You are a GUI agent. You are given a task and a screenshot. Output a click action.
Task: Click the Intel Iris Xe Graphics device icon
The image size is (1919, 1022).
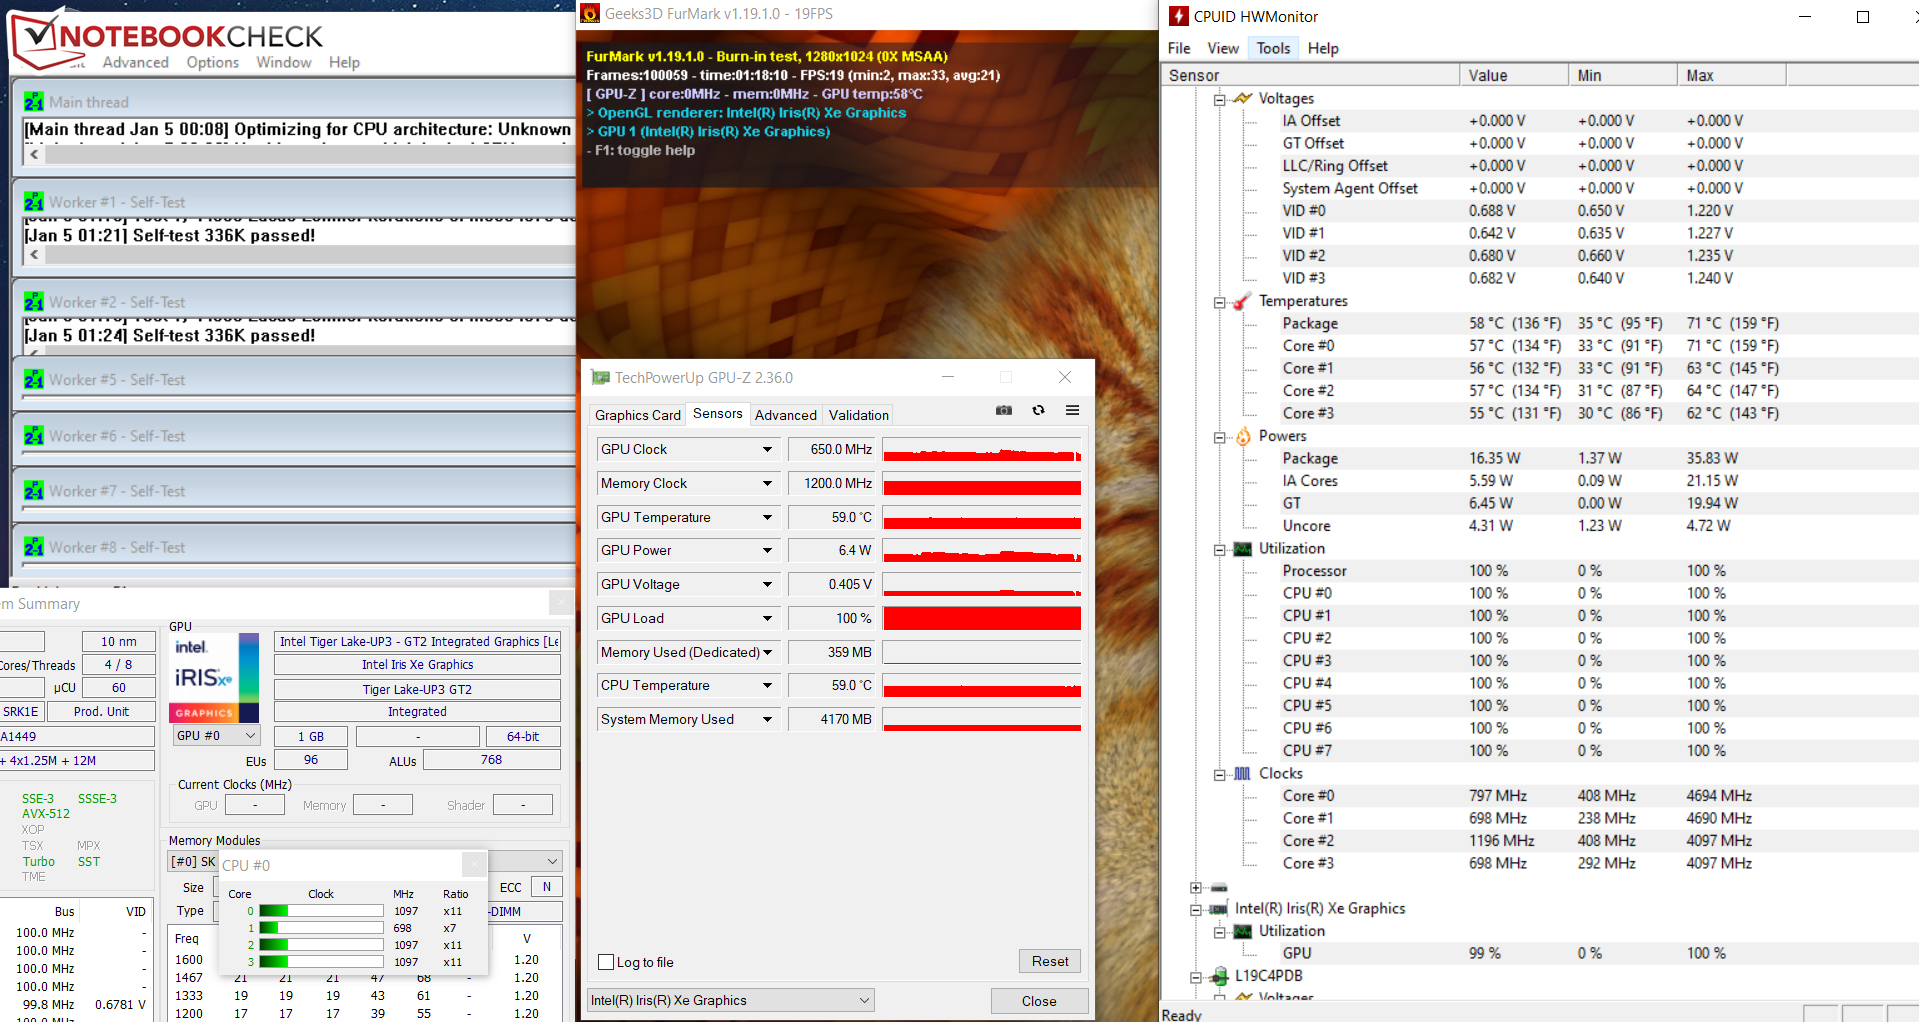tap(1219, 908)
